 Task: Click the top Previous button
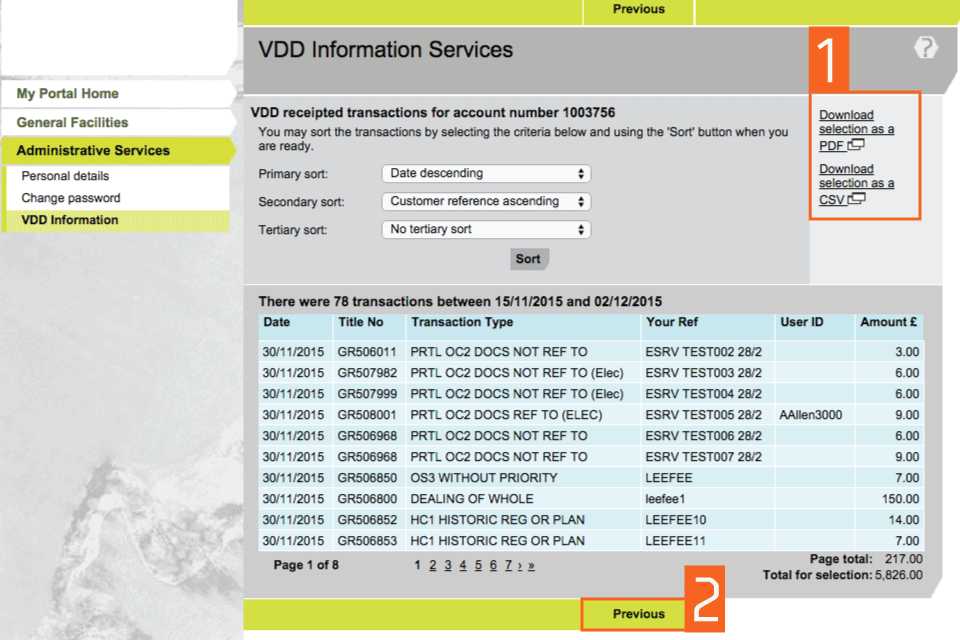pos(638,9)
